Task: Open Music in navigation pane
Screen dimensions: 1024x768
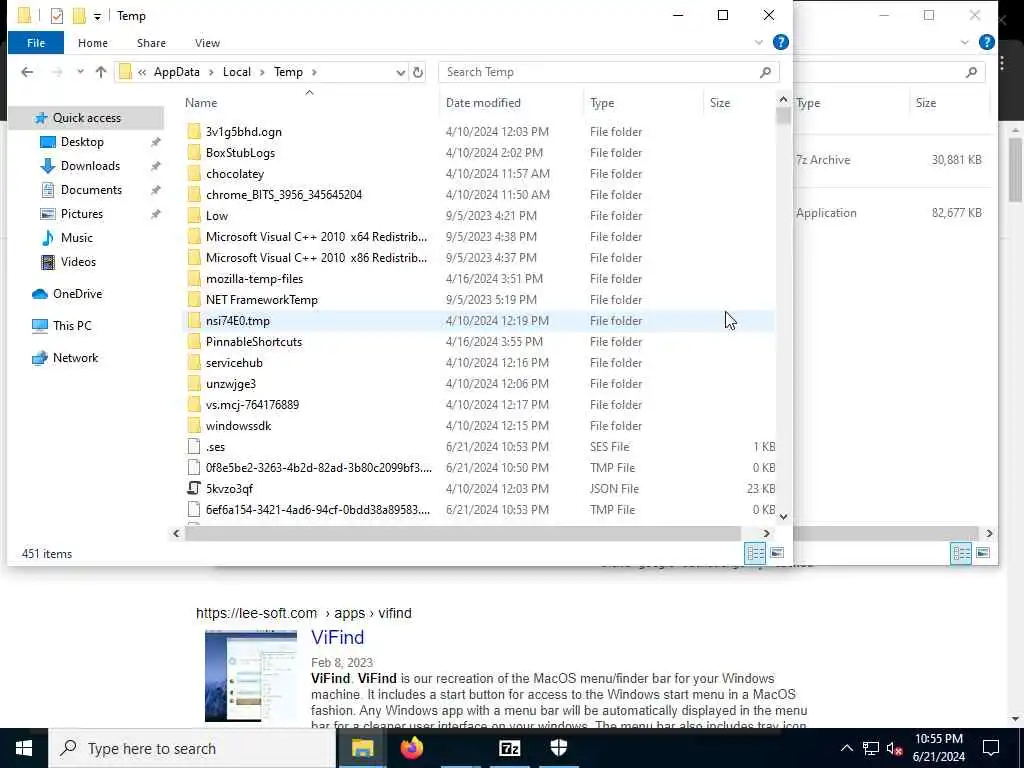Action: coord(76,238)
